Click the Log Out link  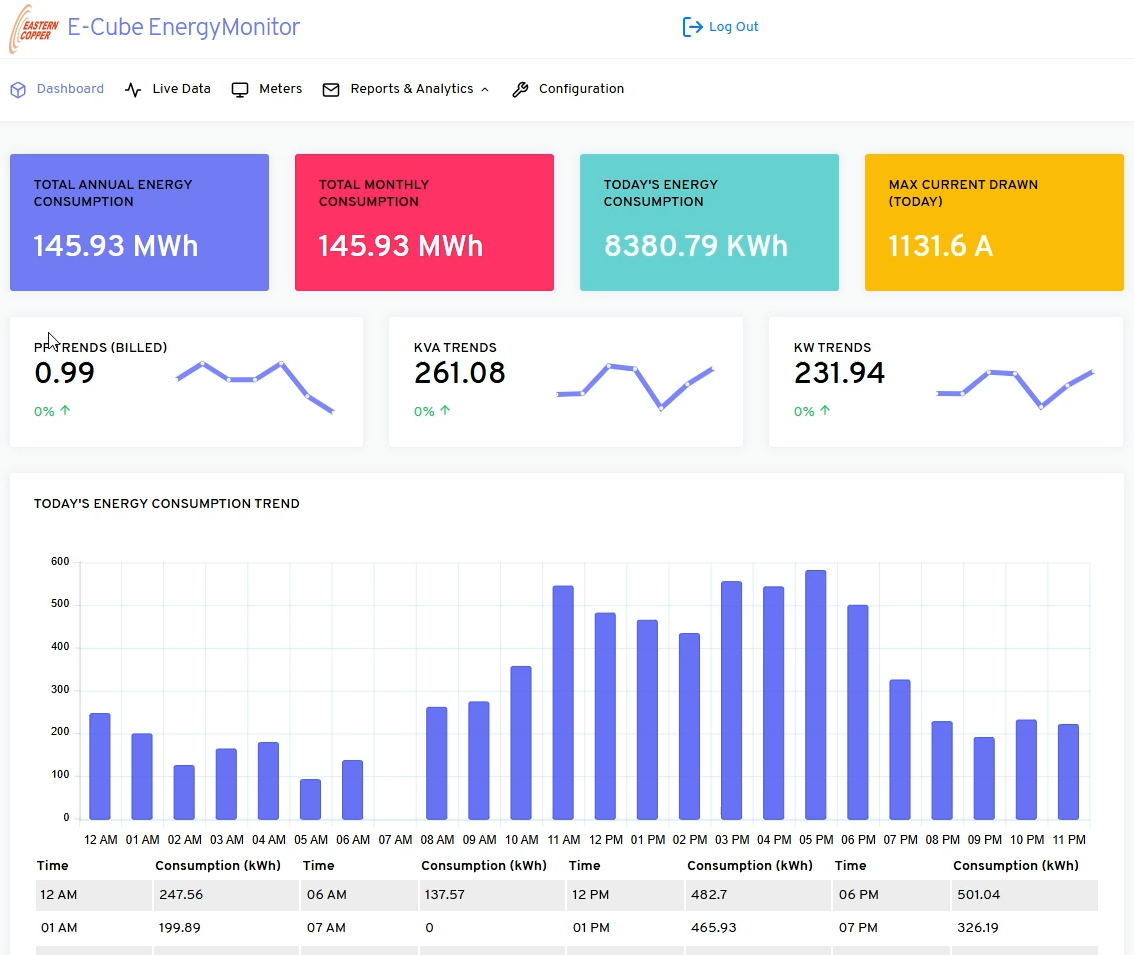pos(733,27)
